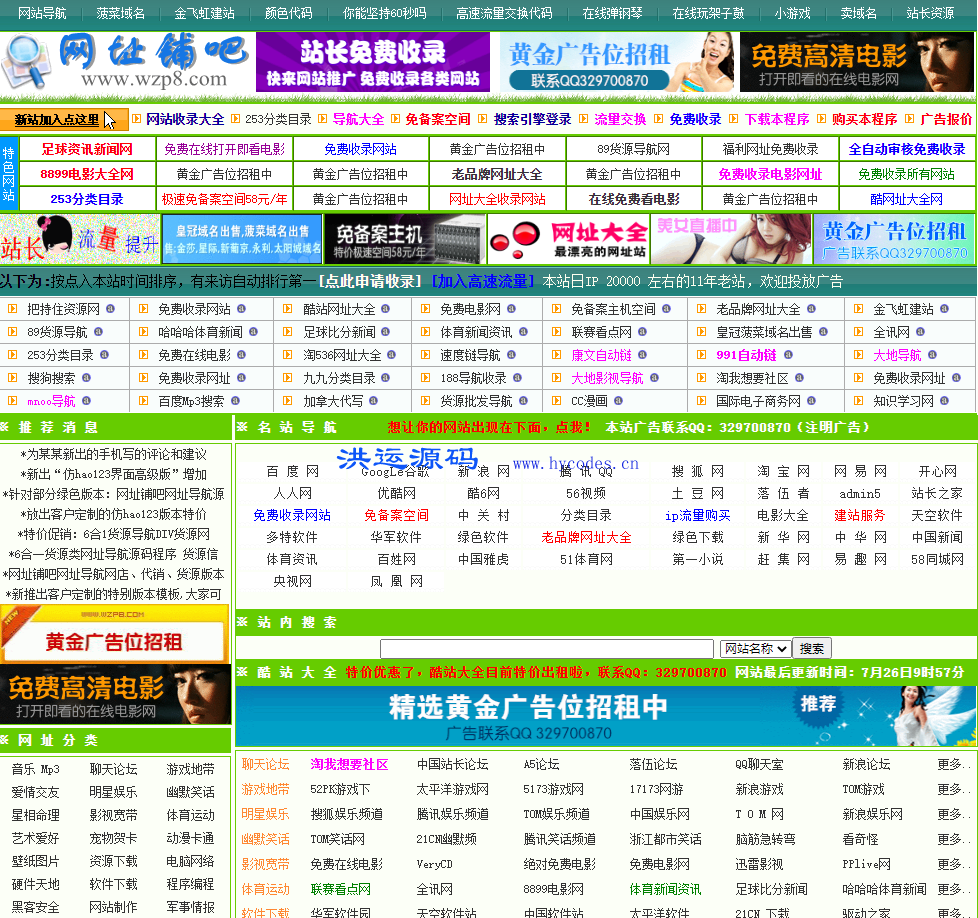Click orange arrow icon before 网站收录大全

[x=137, y=118]
